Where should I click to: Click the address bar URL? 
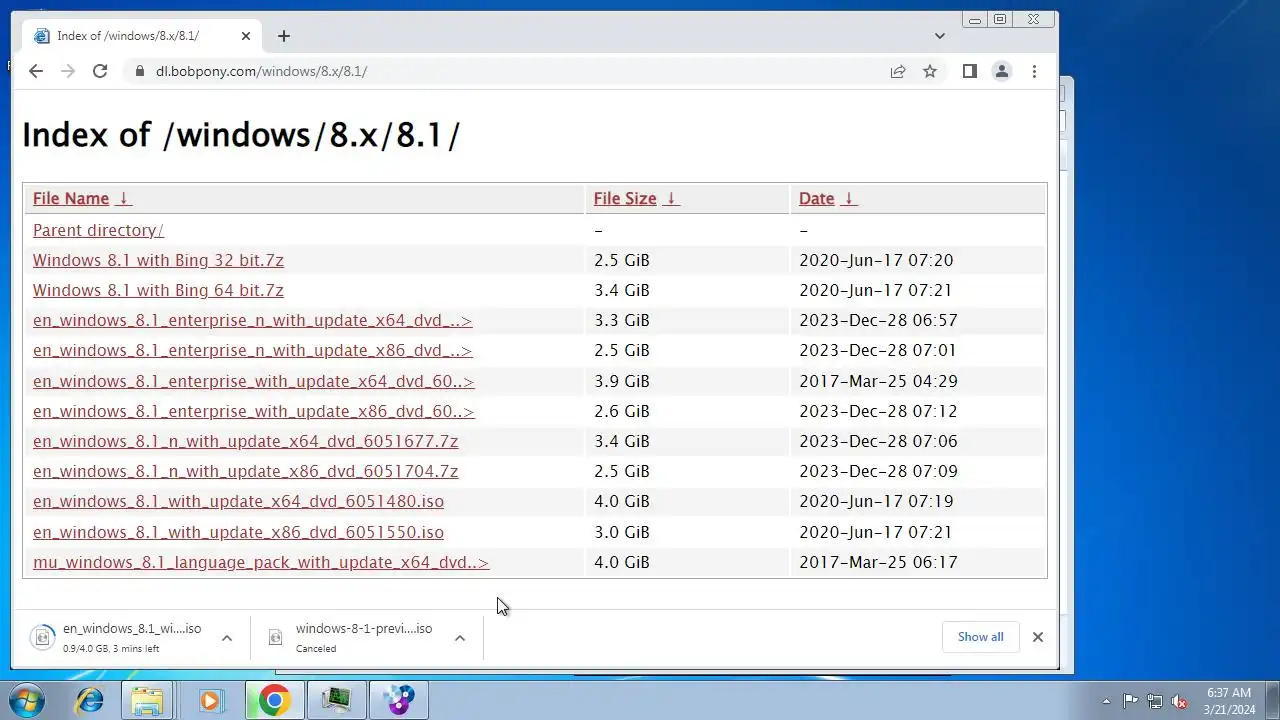[x=261, y=71]
